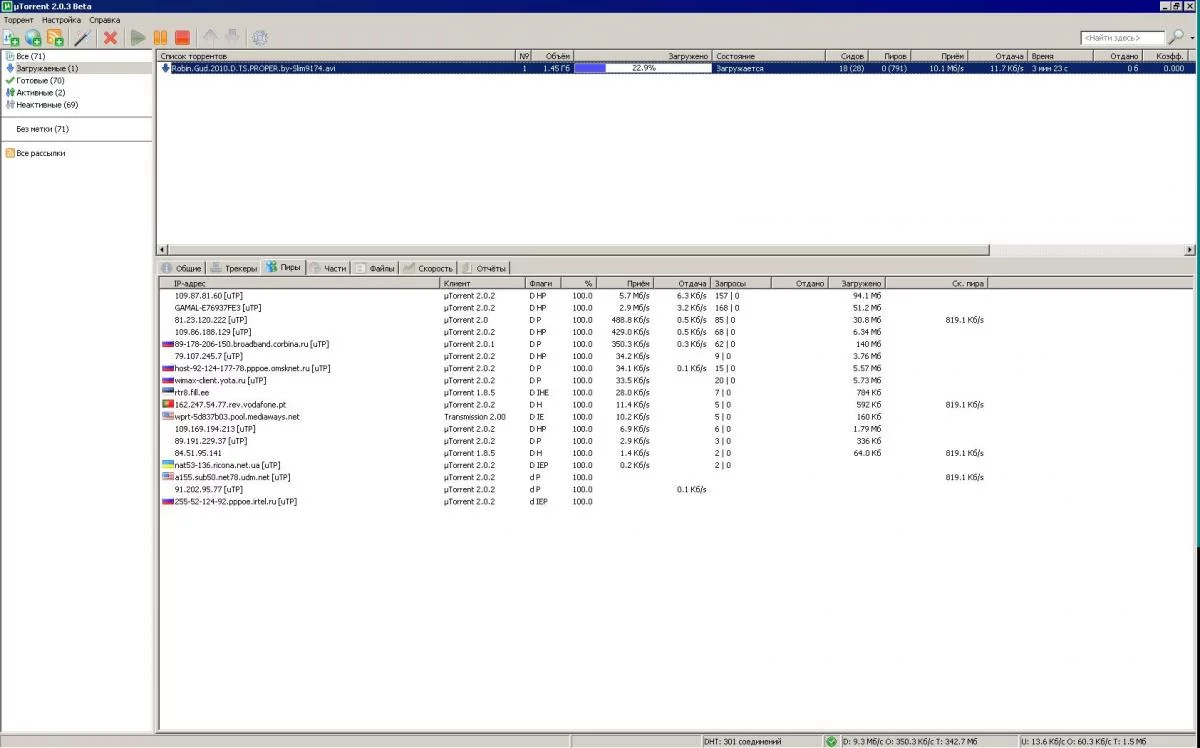Click scrollbar left arrow under torrent list
Image resolution: width=1200 pixels, height=748 pixels.
click(x=161, y=249)
